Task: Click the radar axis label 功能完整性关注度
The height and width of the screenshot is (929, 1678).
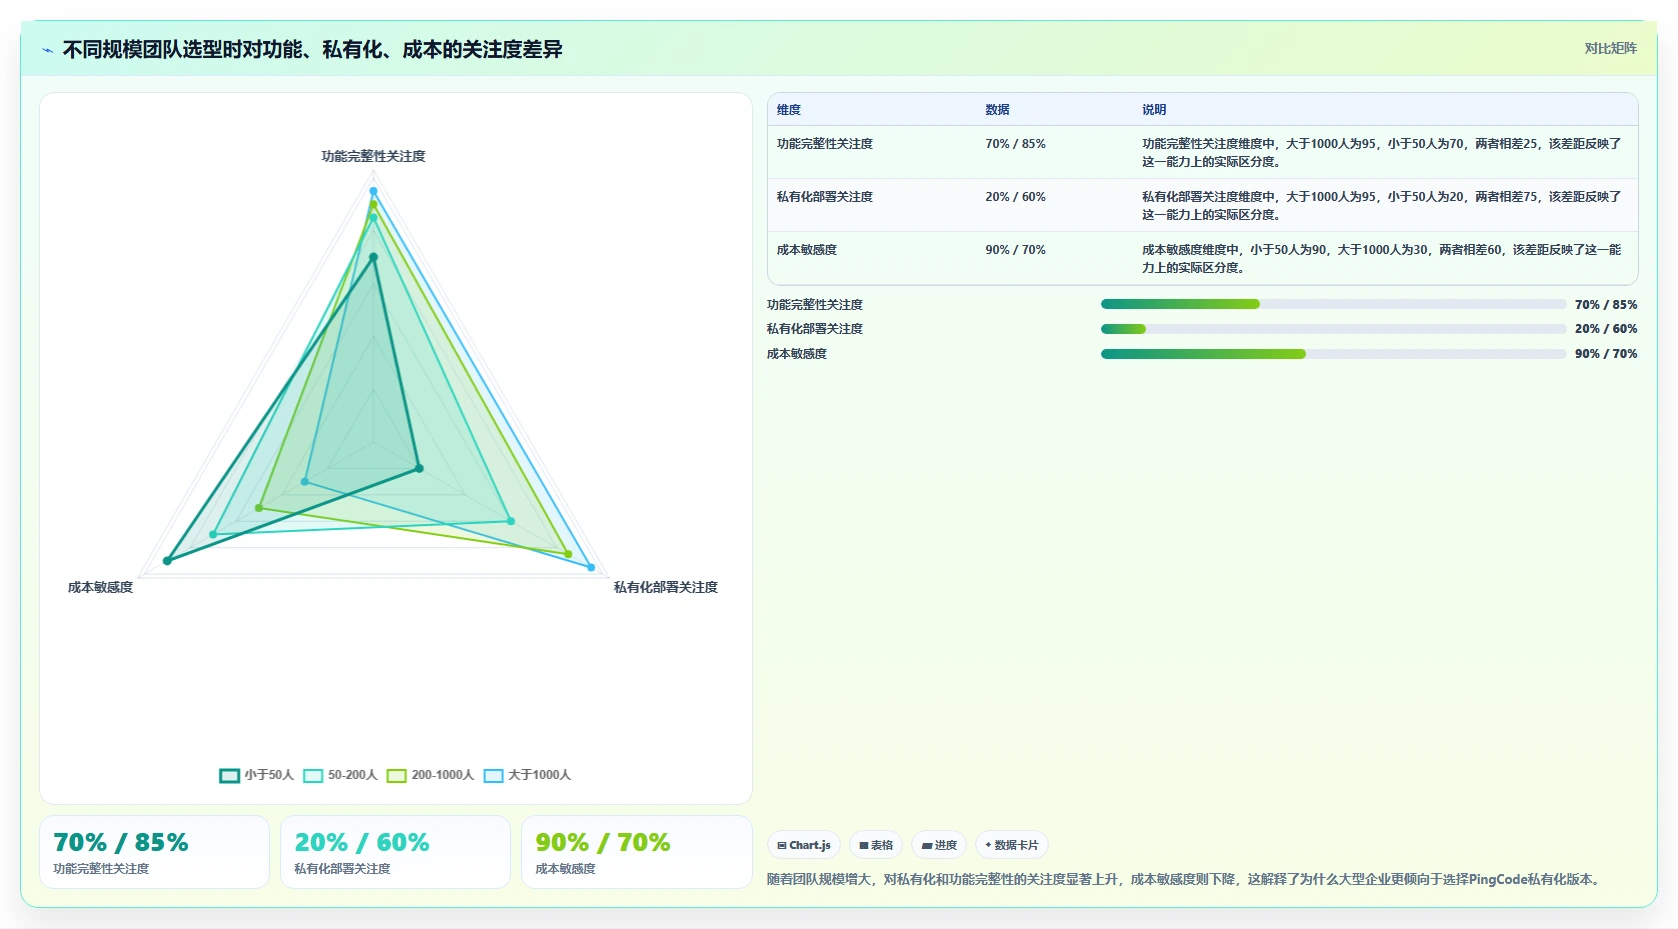Action: (373, 156)
